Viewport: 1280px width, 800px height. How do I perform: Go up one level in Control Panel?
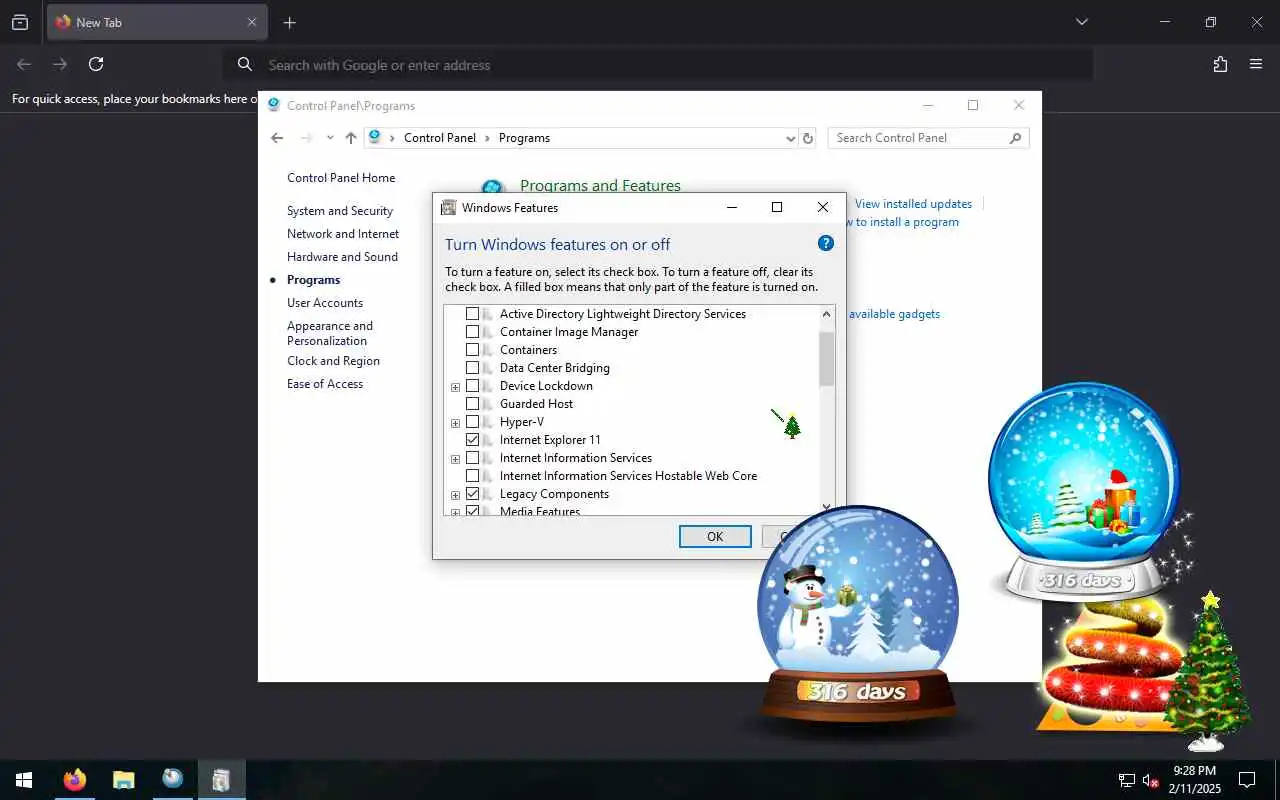(350, 138)
